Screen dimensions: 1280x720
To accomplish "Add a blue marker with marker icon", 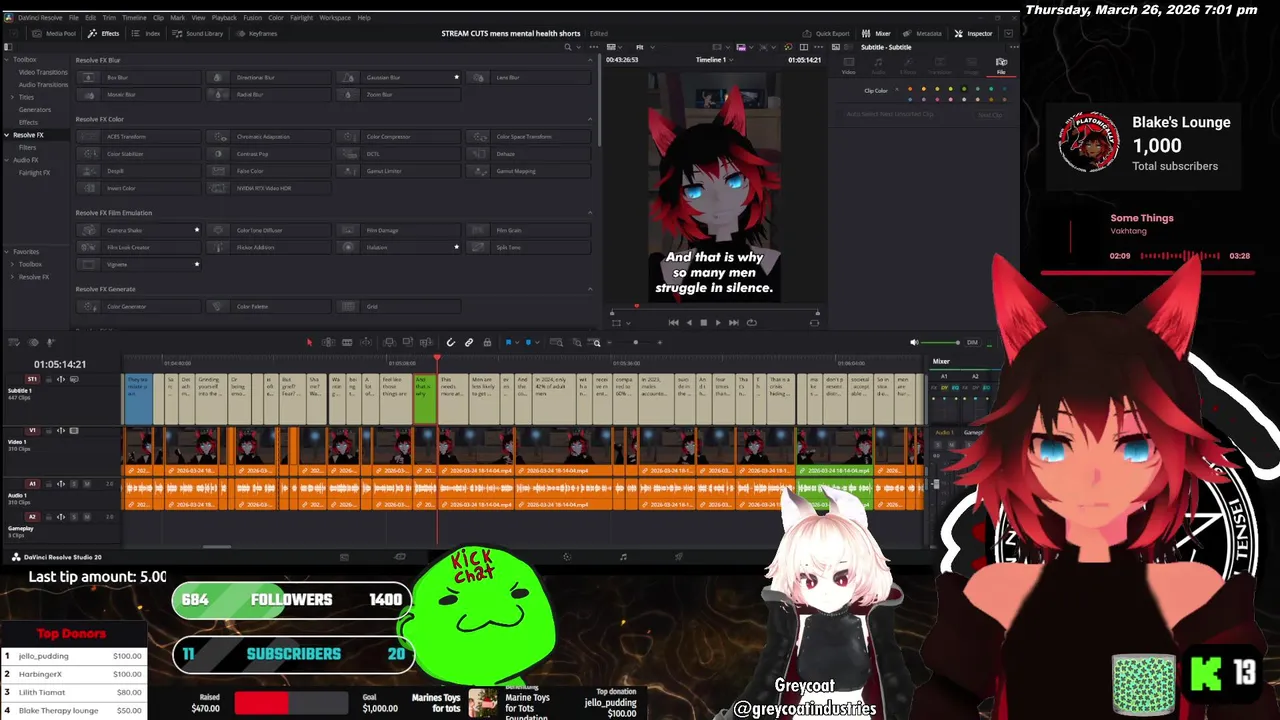I will pos(528,342).
